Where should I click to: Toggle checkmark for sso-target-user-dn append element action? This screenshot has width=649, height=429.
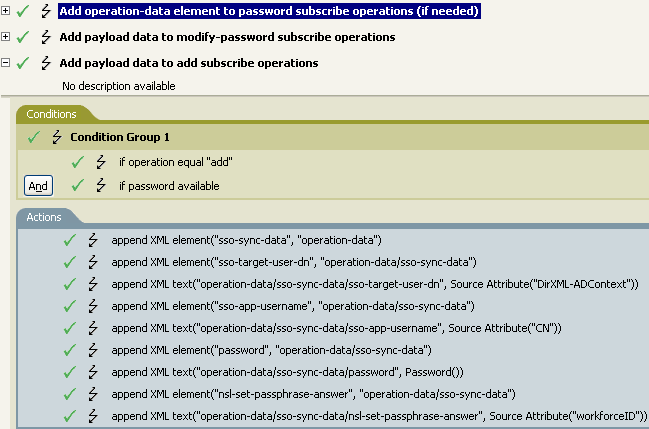(70, 262)
